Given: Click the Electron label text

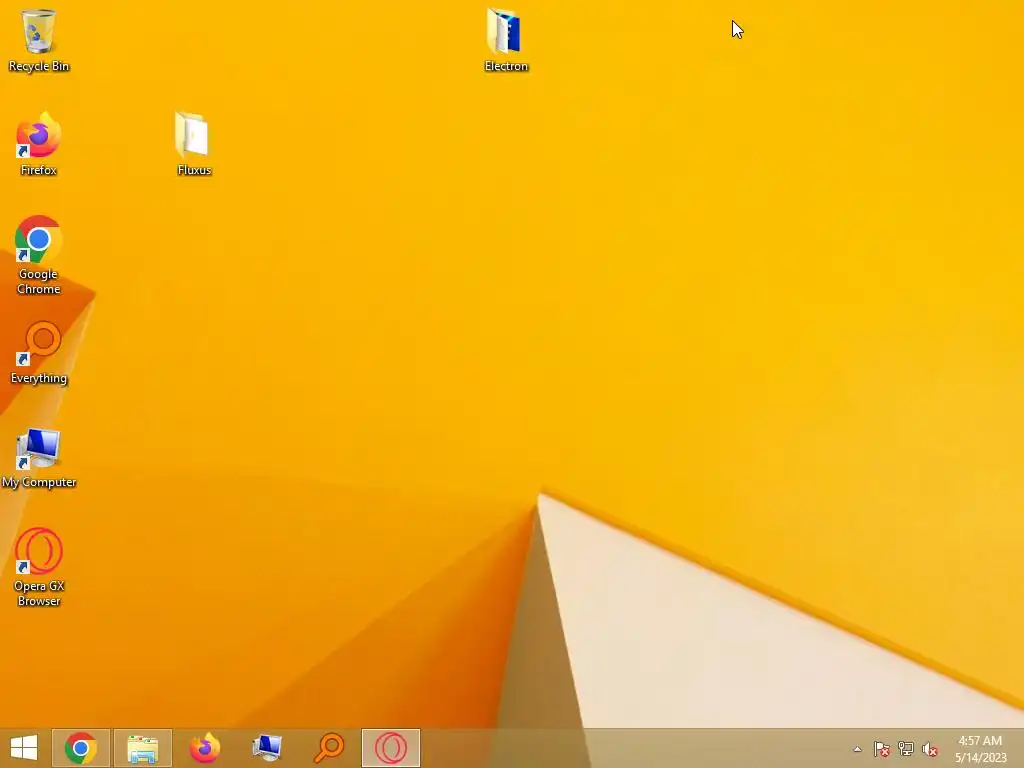Looking at the screenshot, I should (506, 66).
